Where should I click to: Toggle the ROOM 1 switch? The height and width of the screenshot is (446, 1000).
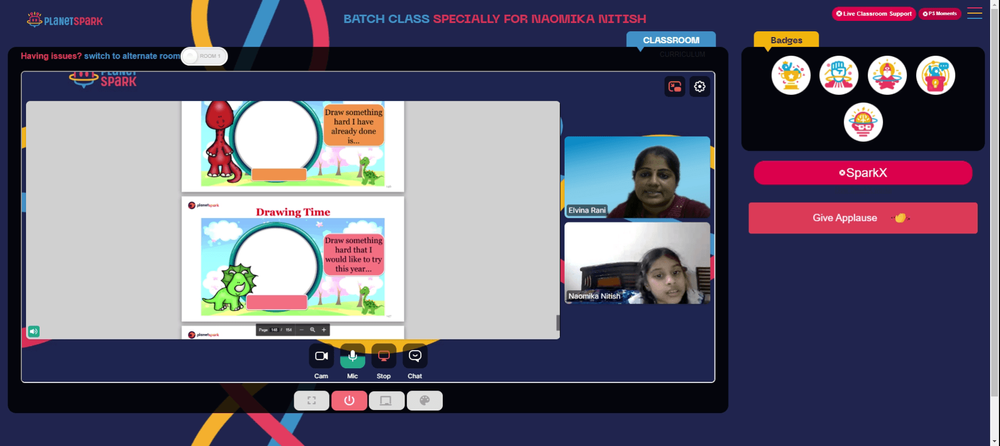(204, 56)
